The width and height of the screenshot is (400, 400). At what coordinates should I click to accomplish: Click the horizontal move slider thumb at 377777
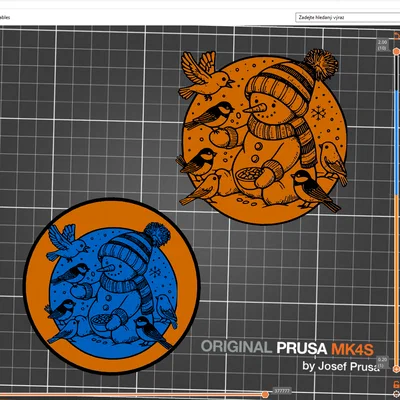265,395
